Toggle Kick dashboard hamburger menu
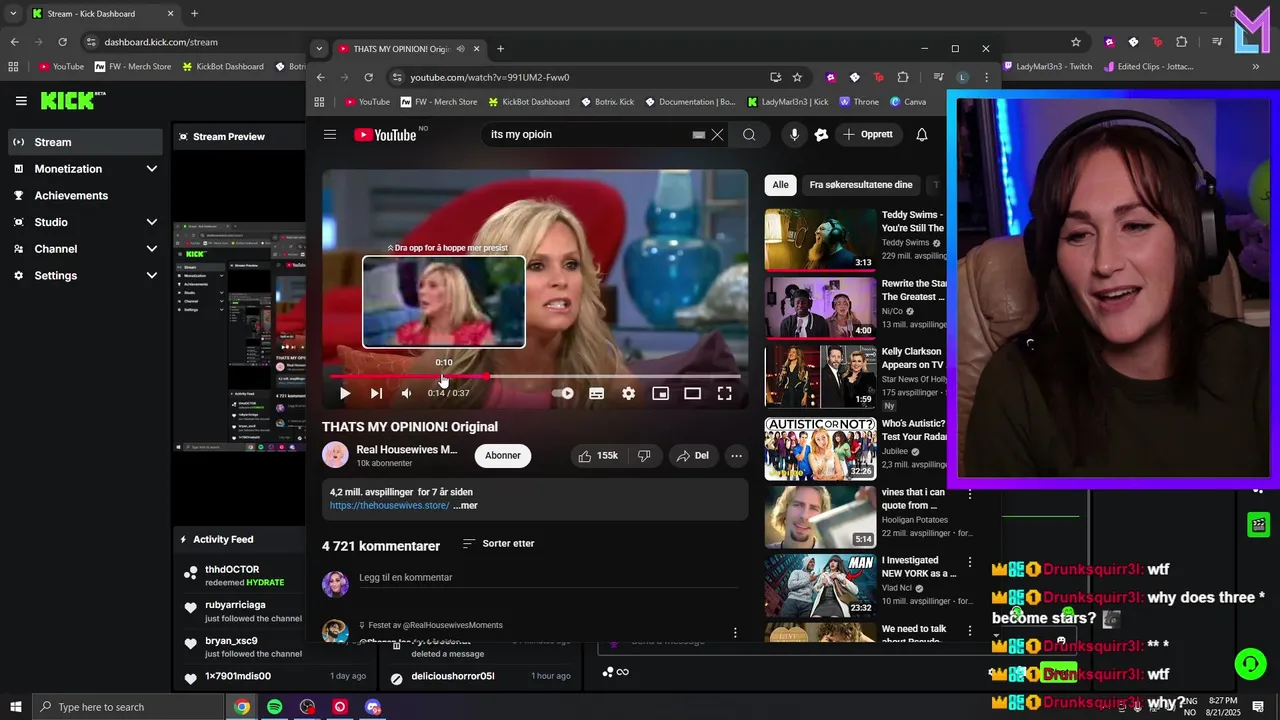The width and height of the screenshot is (1280, 720). [x=21, y=101]
